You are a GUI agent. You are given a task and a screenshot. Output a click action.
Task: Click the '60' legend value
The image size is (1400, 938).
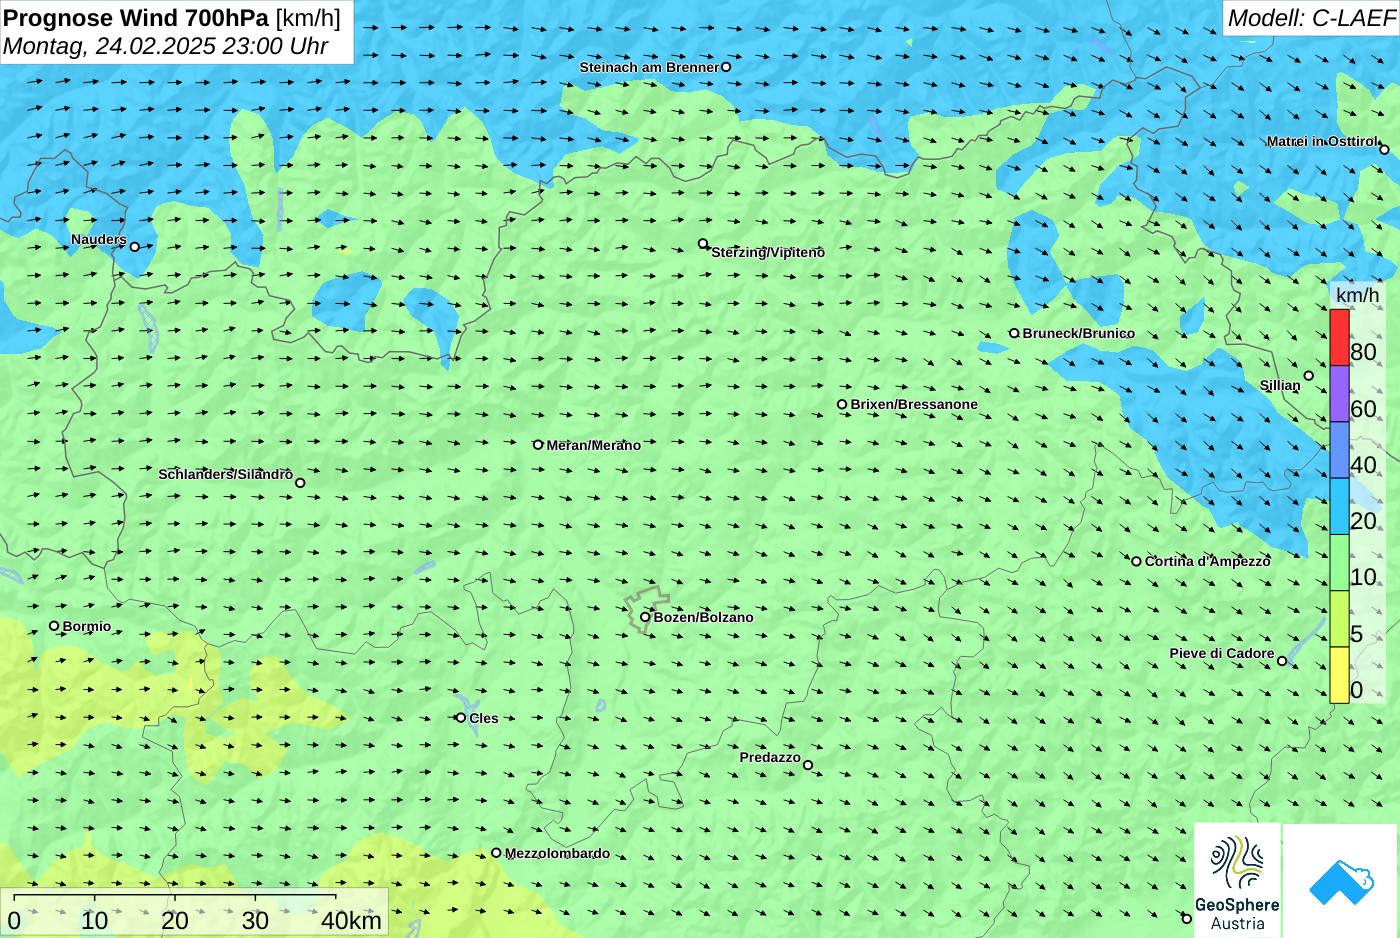click(x=1363, y=409)
